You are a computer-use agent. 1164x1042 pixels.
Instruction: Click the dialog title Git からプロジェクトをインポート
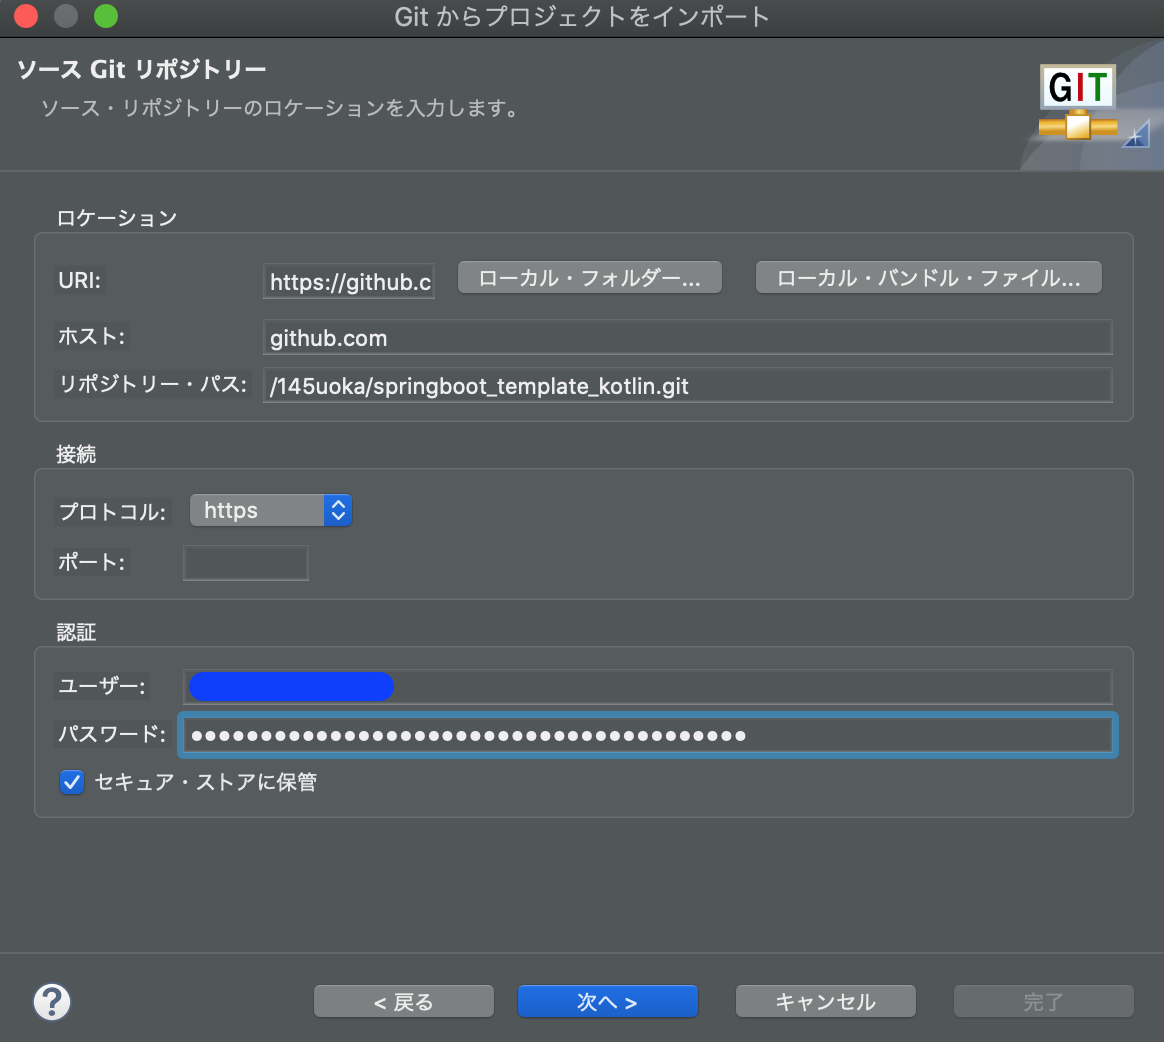[x=582, y=16]
